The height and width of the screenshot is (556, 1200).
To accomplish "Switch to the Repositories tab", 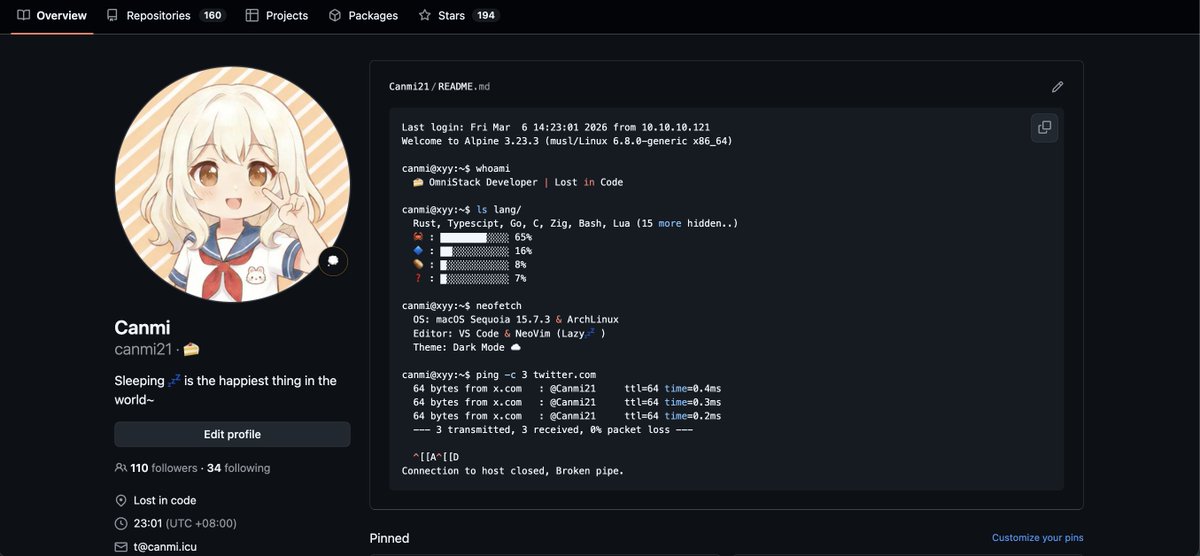I will pos(166,16).
